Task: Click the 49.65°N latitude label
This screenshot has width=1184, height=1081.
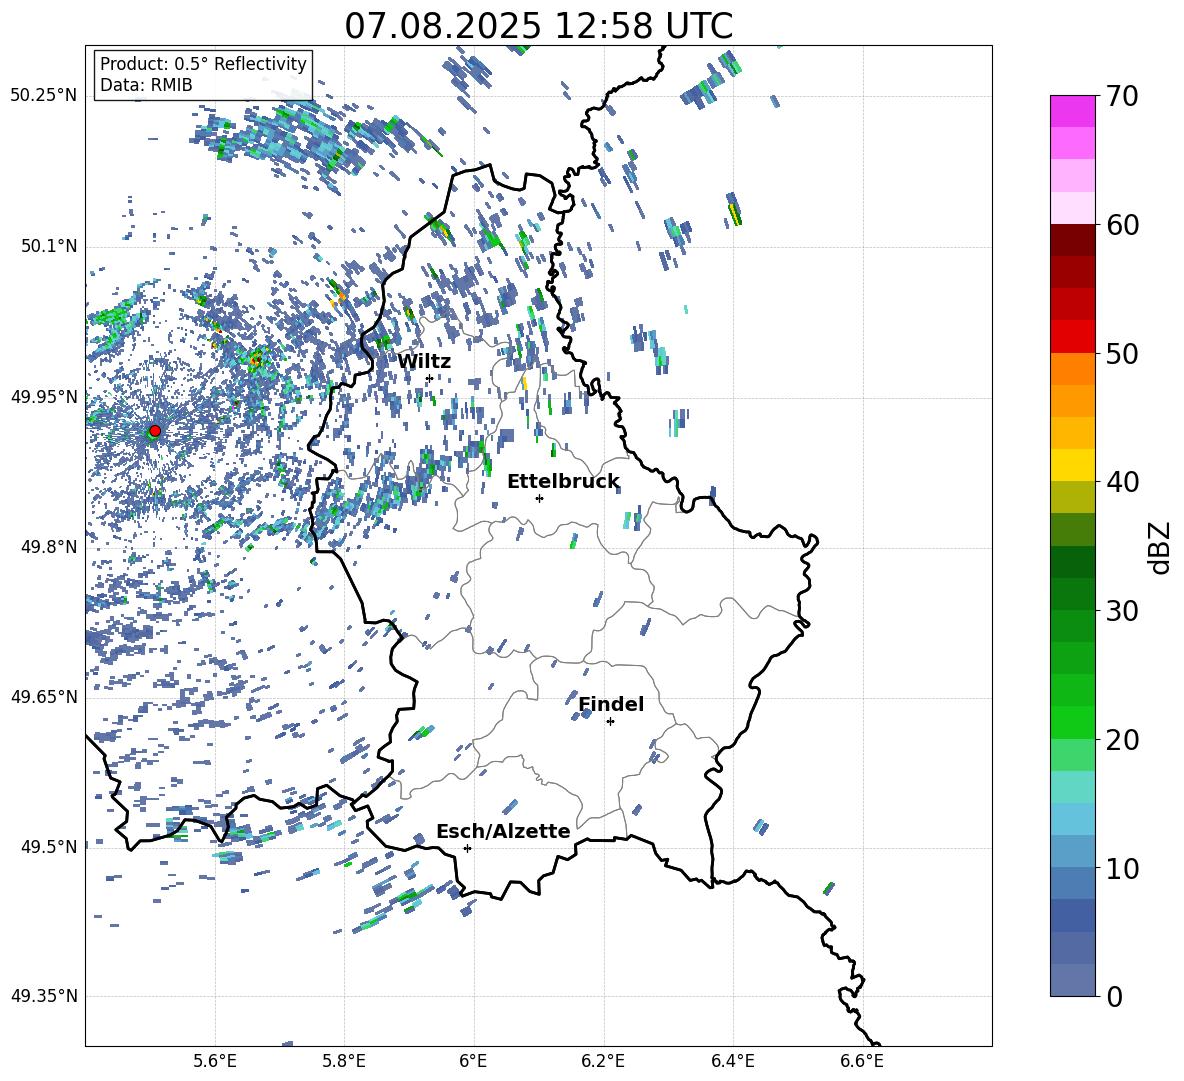Action: 45,697
